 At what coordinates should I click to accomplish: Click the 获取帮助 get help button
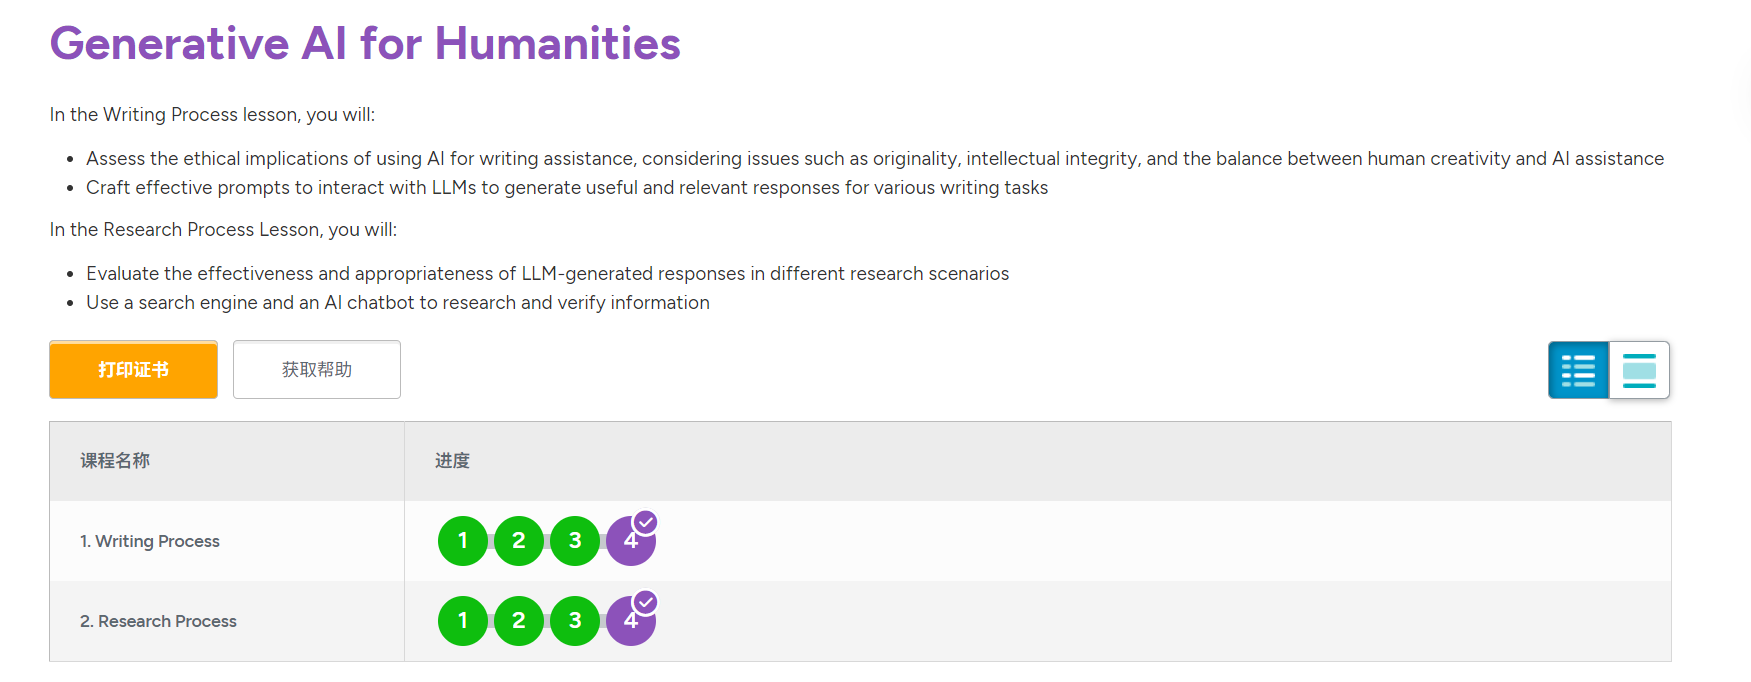coord(317,370)
